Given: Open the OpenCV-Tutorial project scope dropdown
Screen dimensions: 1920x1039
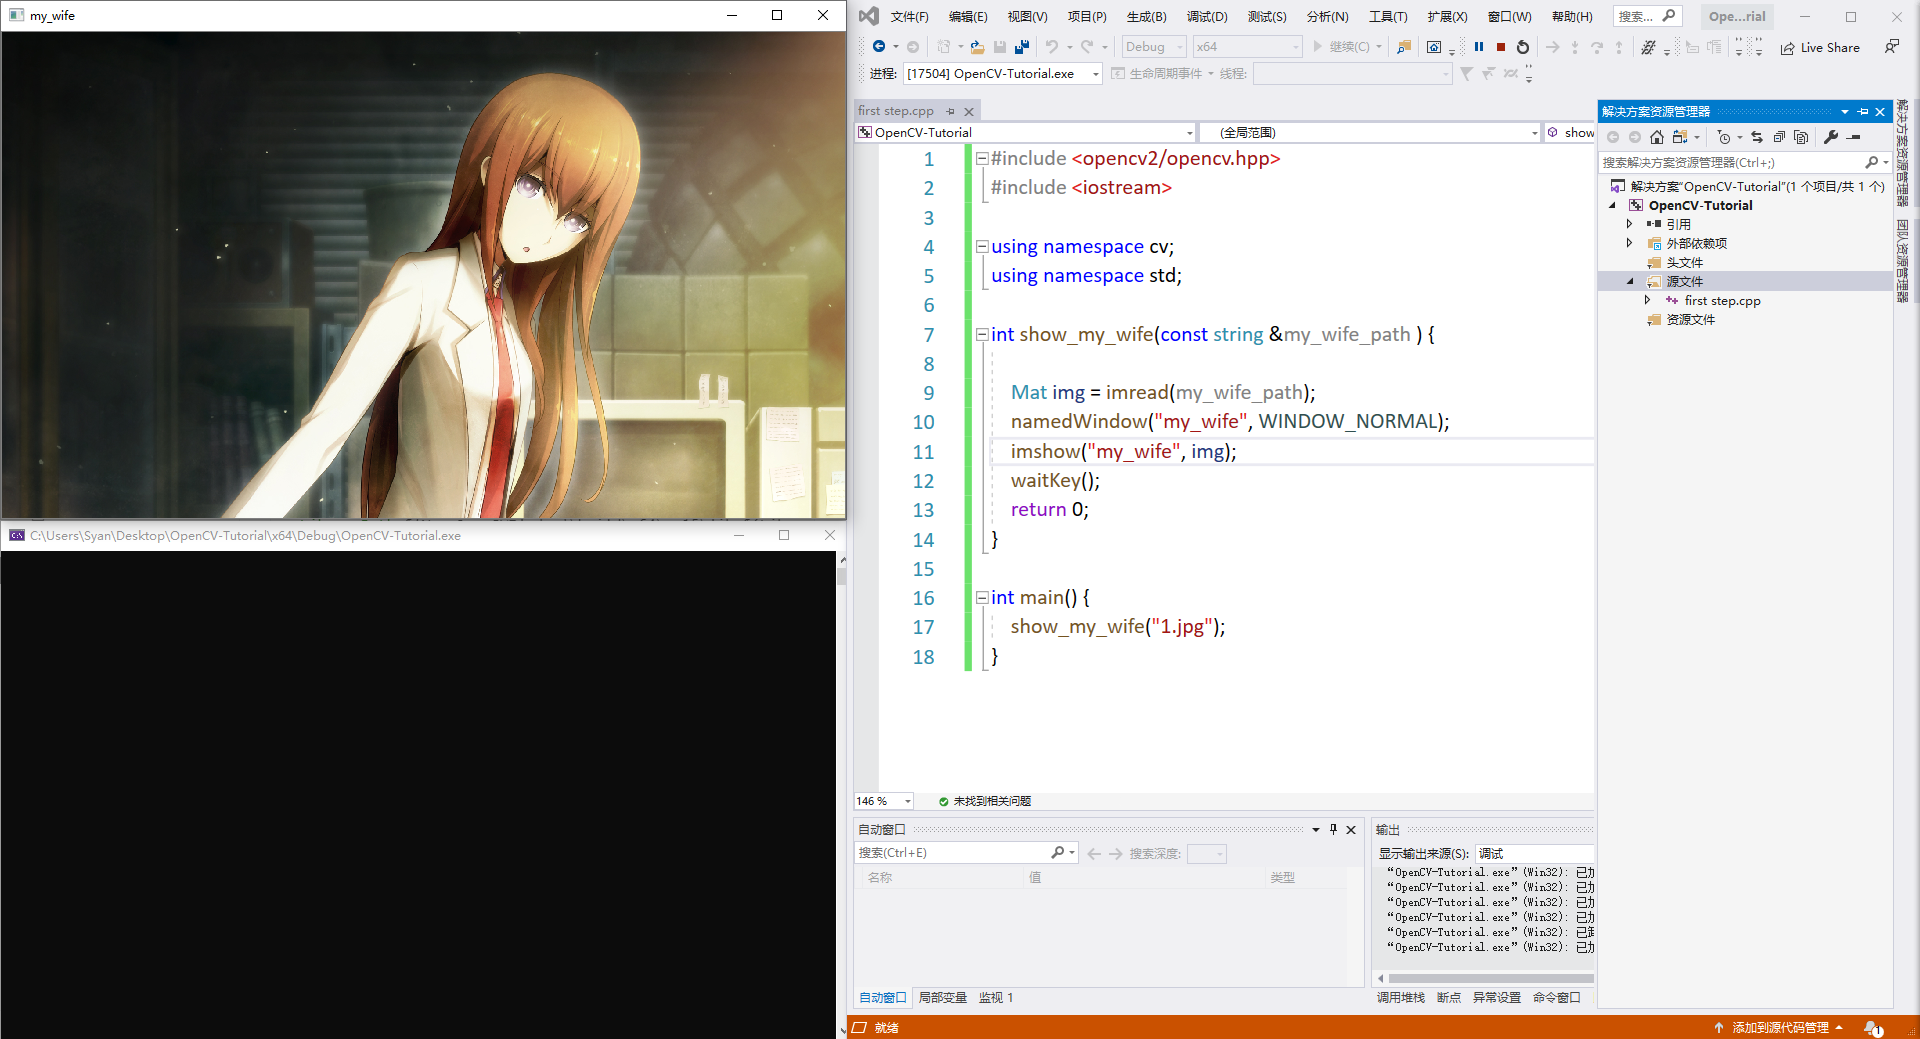Looking at the screenshot, I should click(1025, 132).
